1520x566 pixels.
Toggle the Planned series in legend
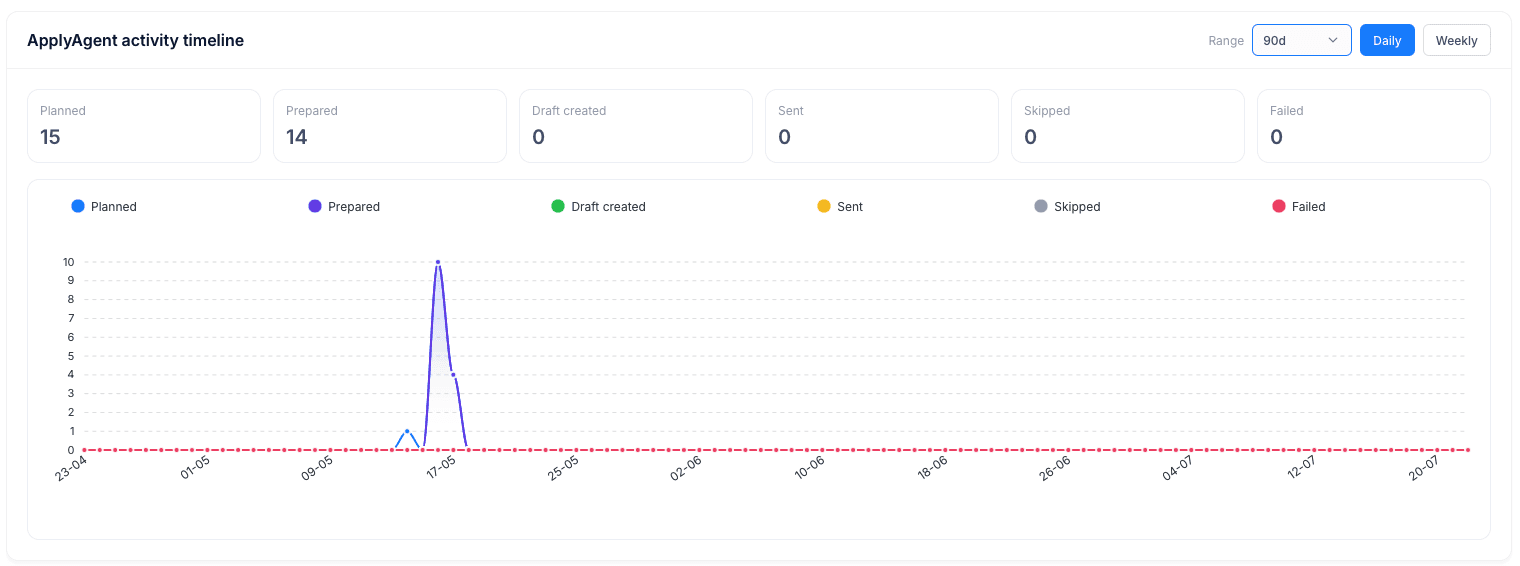point(104,206)
